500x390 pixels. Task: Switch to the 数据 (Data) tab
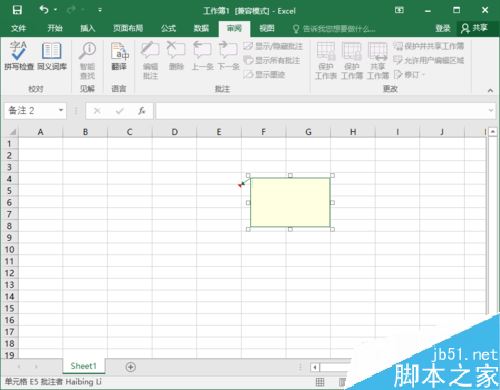[x=201, y=28]
